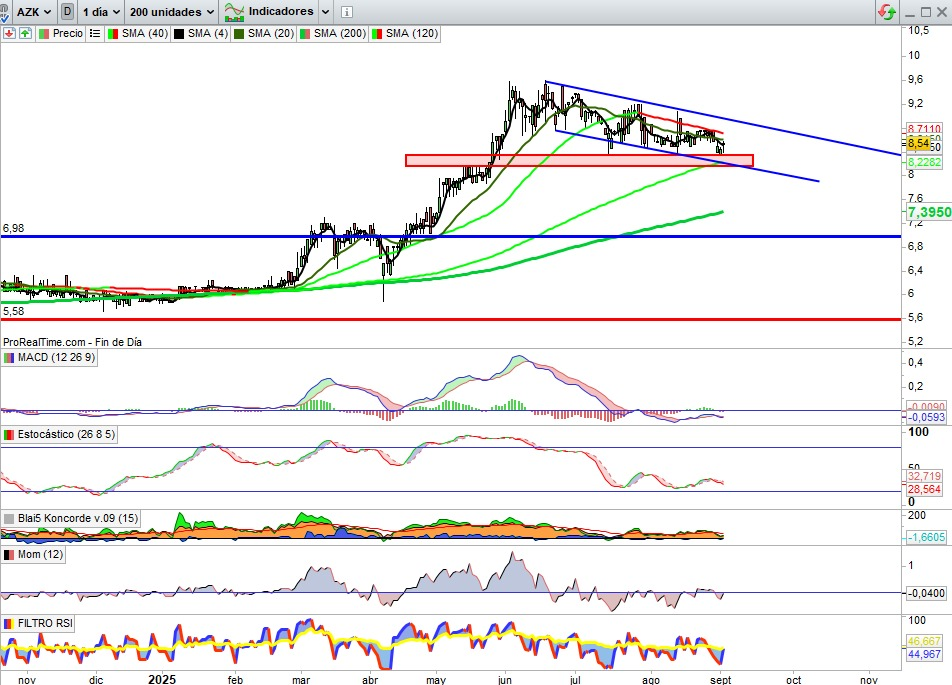Click the RSI filter value 46,667

[x=924, y=641]
